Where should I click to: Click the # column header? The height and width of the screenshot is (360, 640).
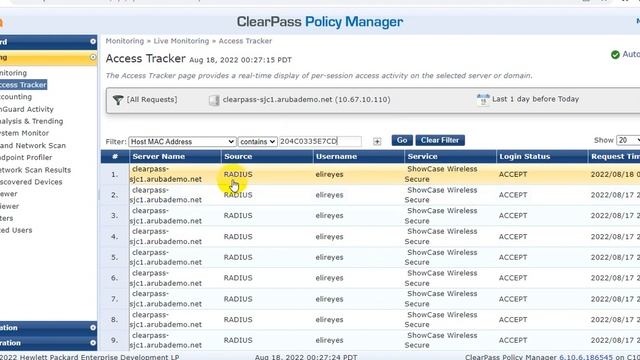(115, 157)
